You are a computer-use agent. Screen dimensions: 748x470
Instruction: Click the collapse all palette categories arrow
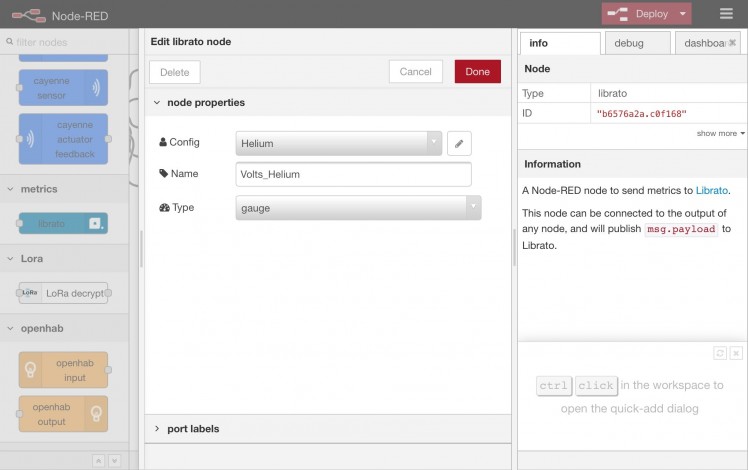[98, 461]
